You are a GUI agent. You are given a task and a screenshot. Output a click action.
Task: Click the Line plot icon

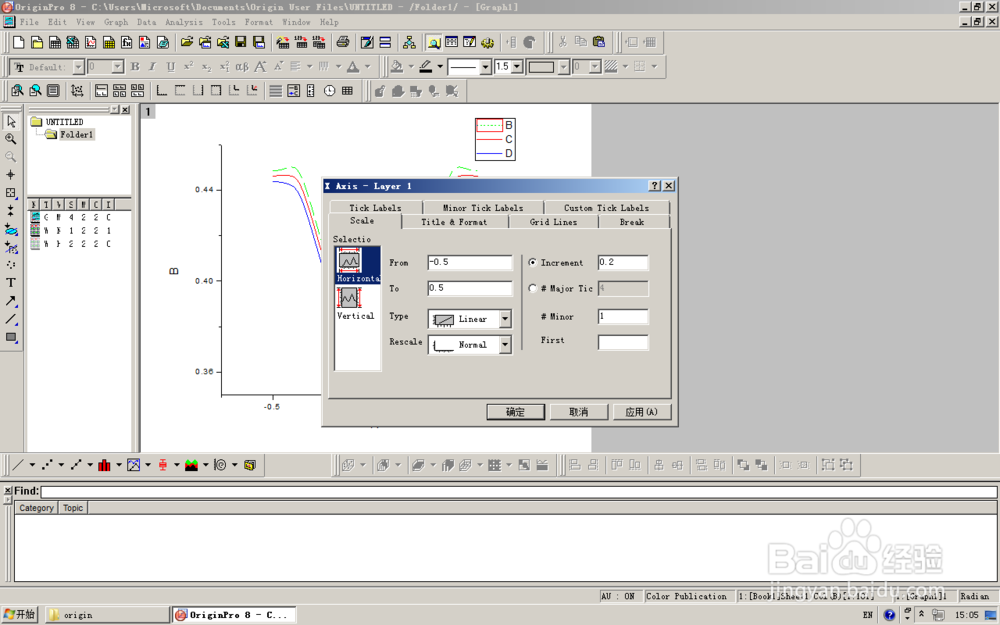pyautogui.click(x=18, y=465)
